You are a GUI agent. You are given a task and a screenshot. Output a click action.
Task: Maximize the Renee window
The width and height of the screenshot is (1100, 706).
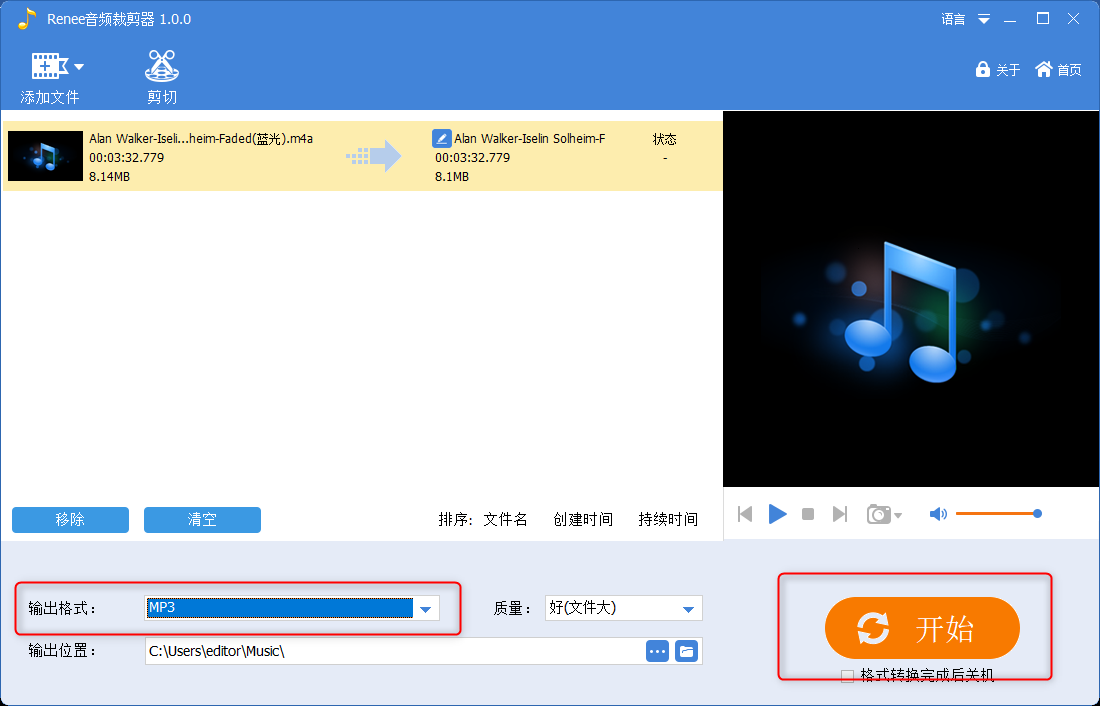1043,19
